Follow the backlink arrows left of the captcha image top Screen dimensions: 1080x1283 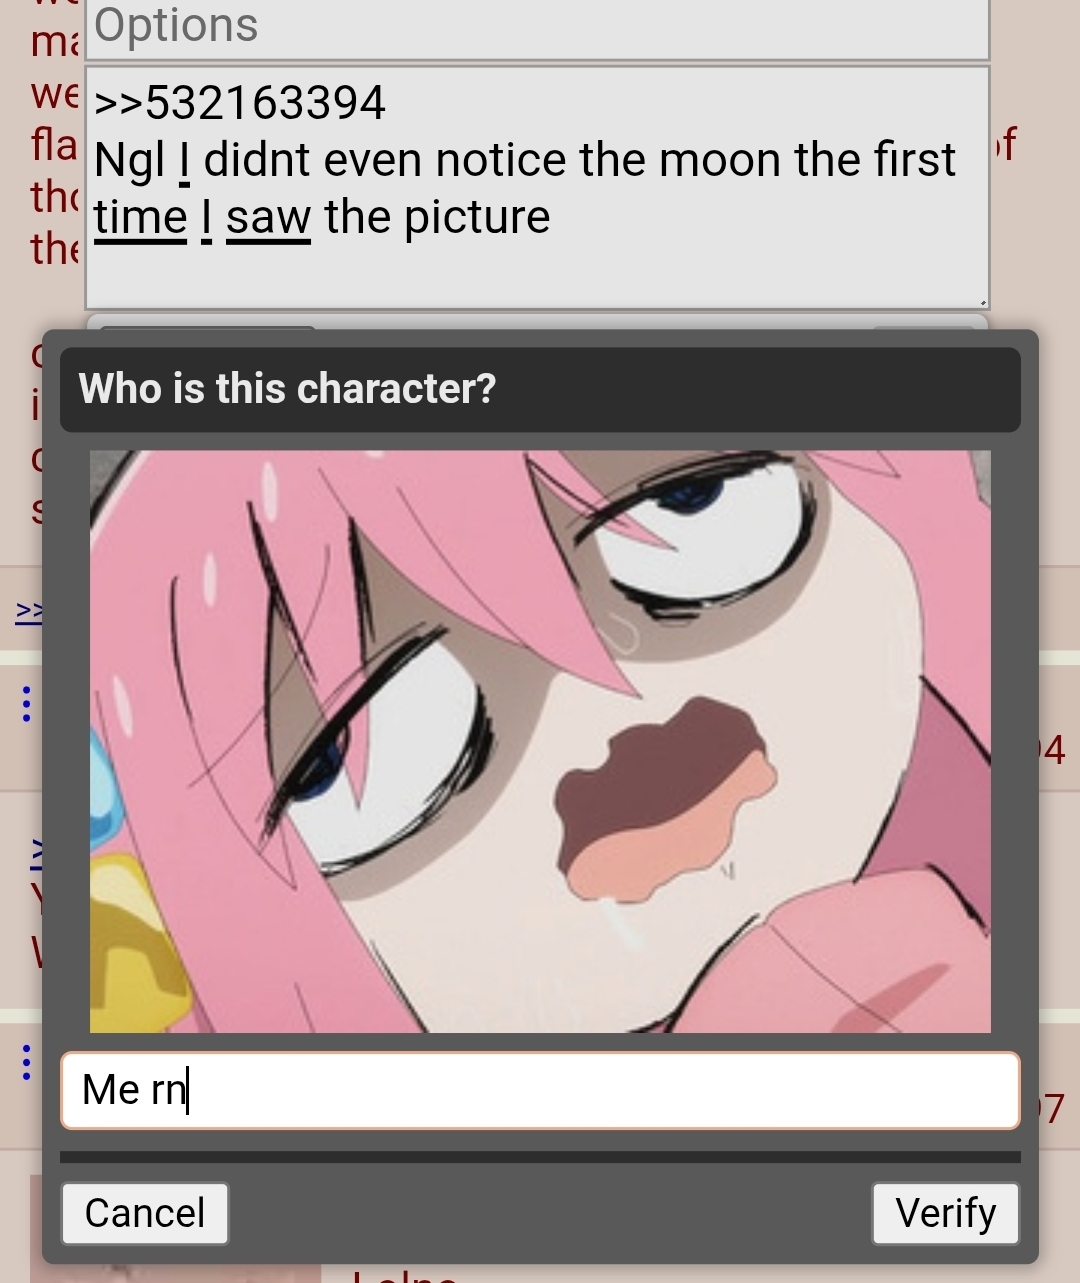click(28, 612)
